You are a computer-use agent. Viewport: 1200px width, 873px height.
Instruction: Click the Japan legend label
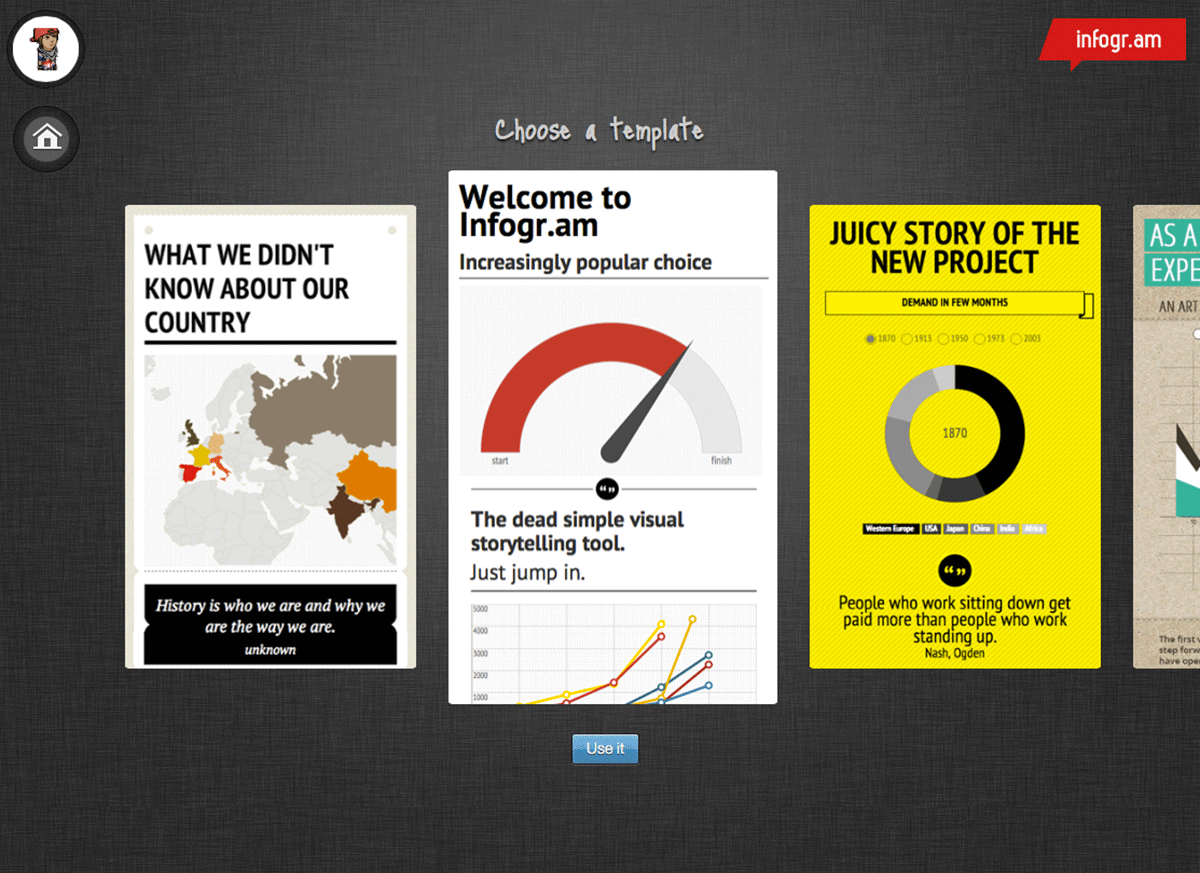(x=956, y=528)
